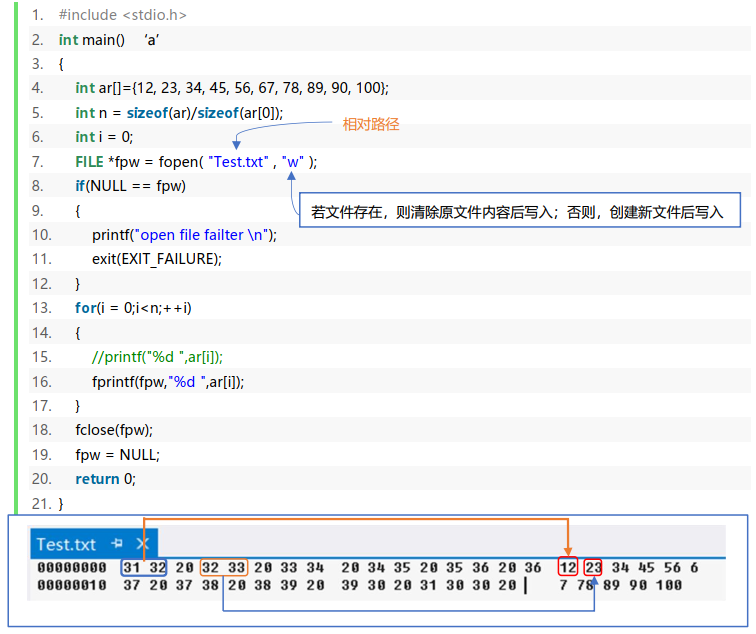756x634 pixels.
Task: Click the FILE *fpw declaration keyword
Action: pos(89,162)
